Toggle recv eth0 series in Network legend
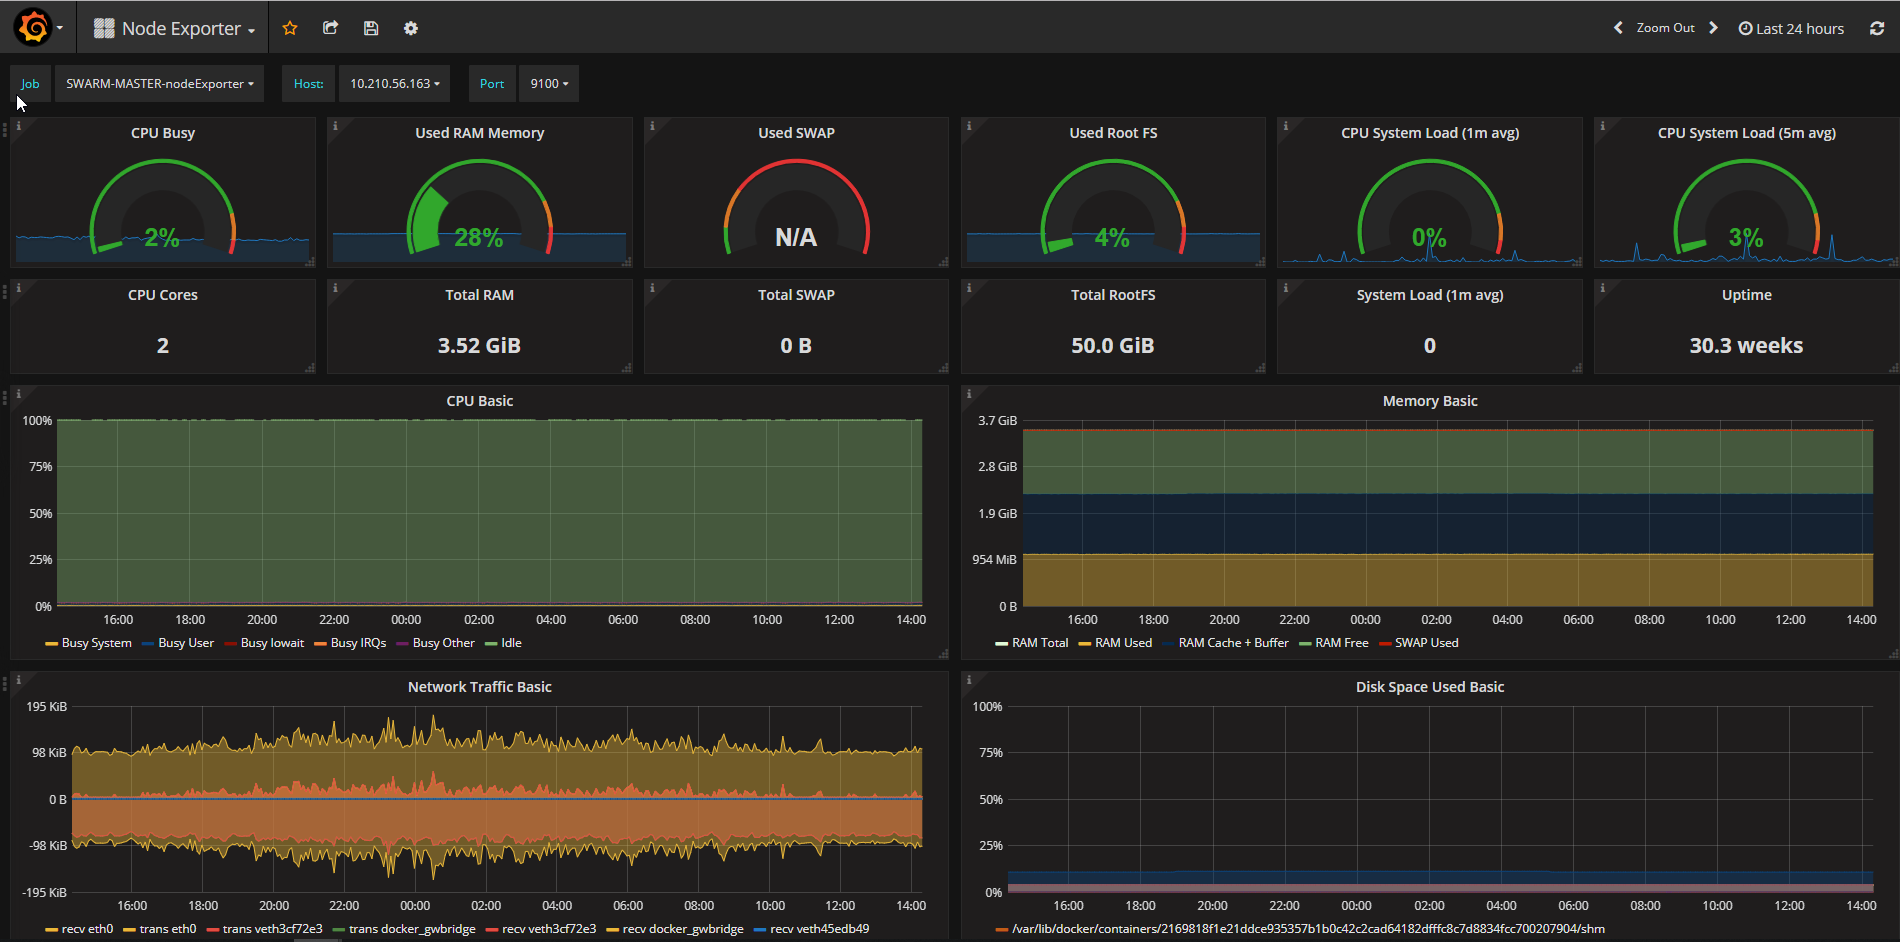This screenshot has width=1900, height=942. [87, 929]
